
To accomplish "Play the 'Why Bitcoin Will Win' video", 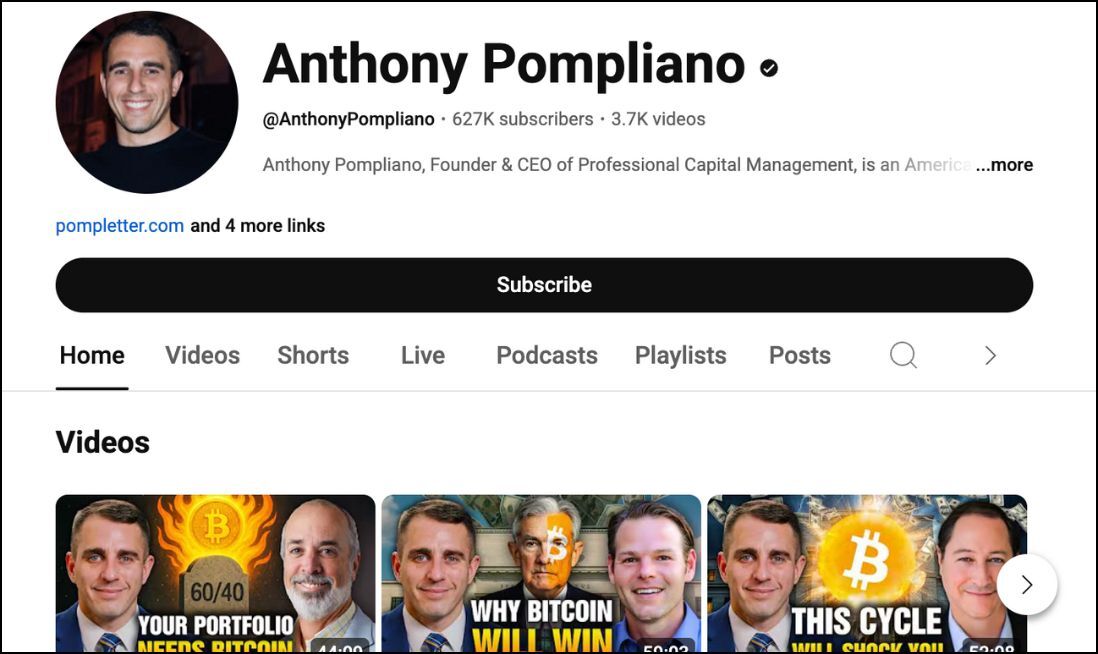I will [x=541, y=573].
